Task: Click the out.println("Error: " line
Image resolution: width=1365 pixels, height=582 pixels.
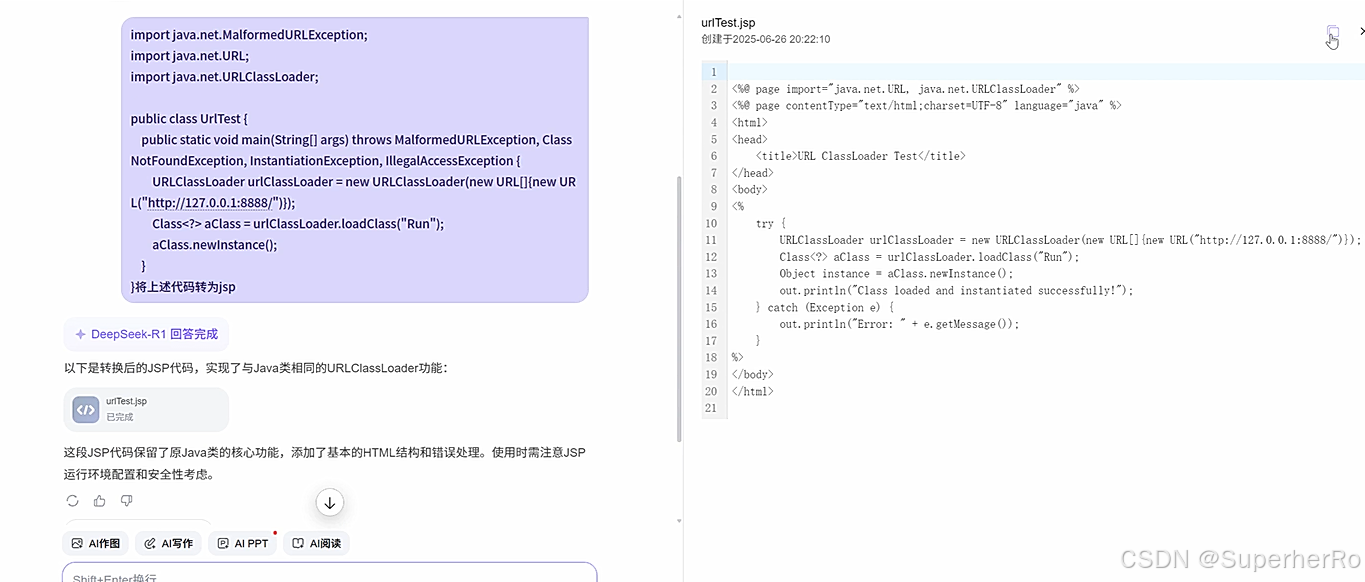Action: point(900,324)
